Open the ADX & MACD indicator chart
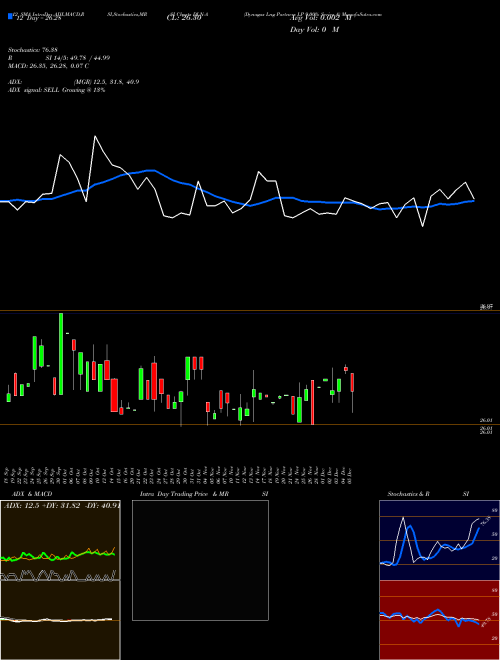 pyautogui.click(x=60, y=580)
